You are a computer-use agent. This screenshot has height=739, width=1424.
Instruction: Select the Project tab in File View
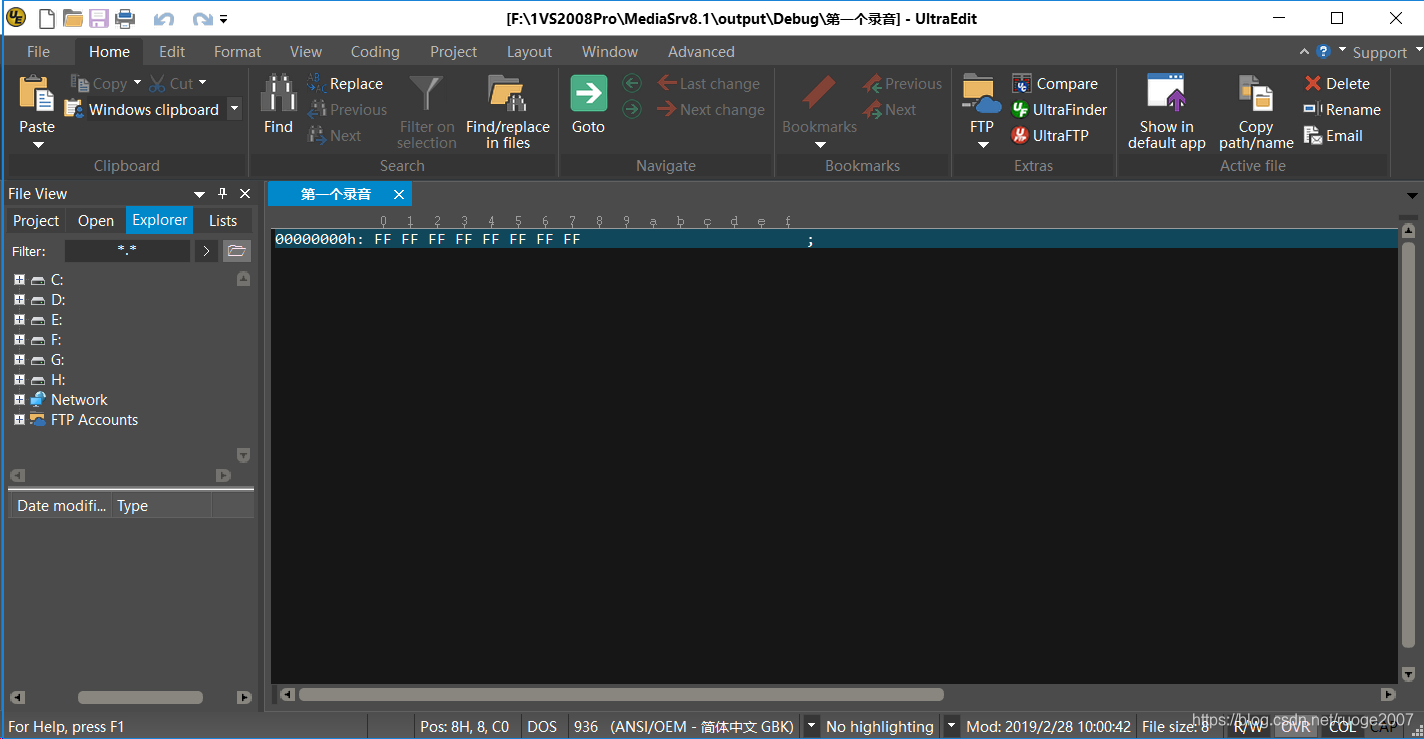36,221
